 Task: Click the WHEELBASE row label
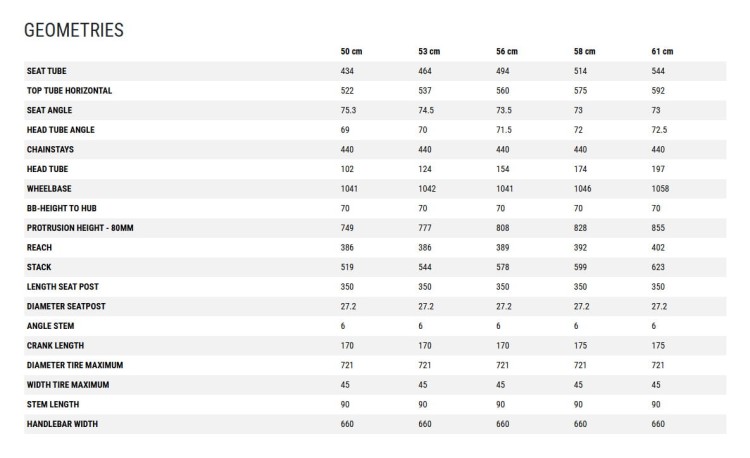coord(49,188)
